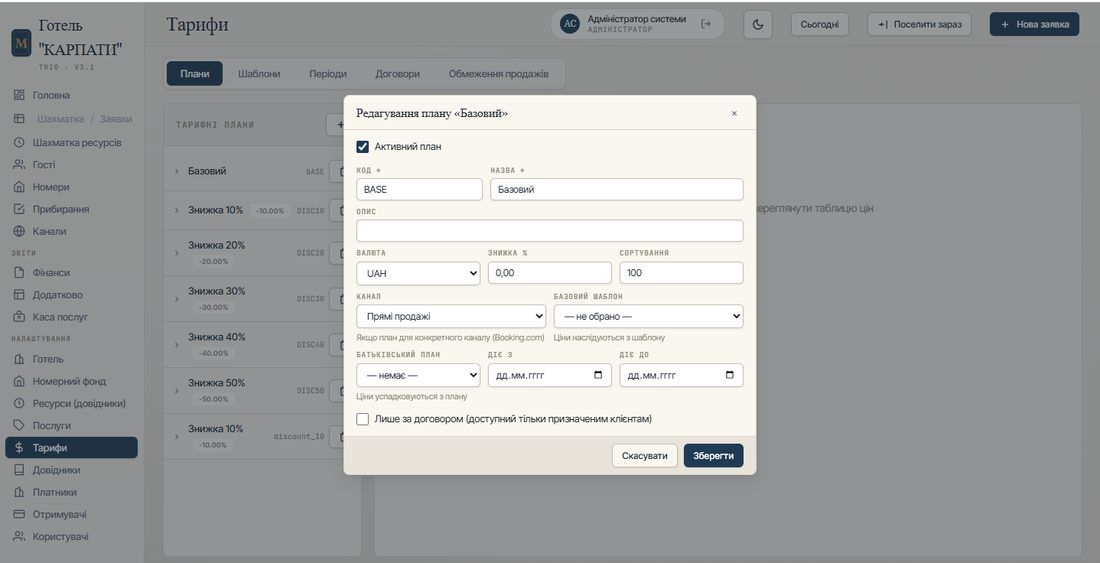Select the Прибирання checklist icon
Viewport: 1100px width, 563px height.
pyautogui.click(x=20, y=209)
